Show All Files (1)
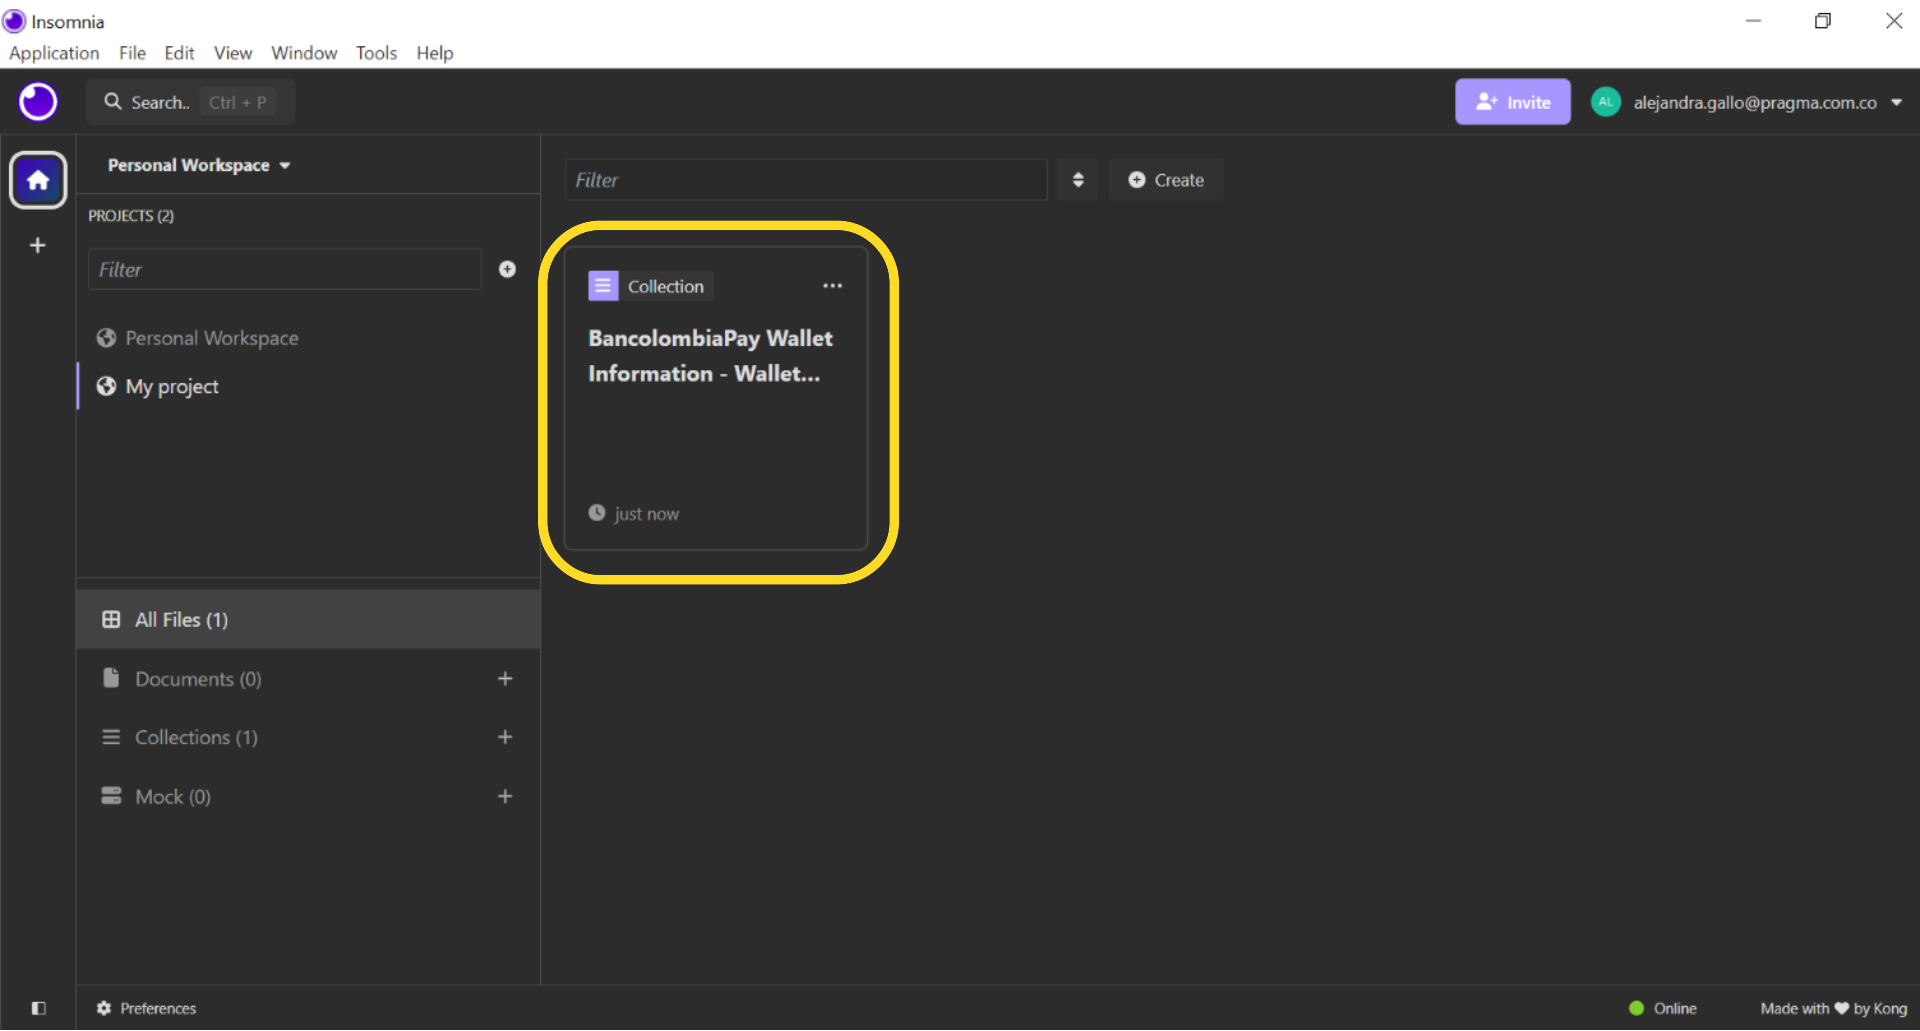This screenshot has height=1031, width=1920. coord(308,620)
